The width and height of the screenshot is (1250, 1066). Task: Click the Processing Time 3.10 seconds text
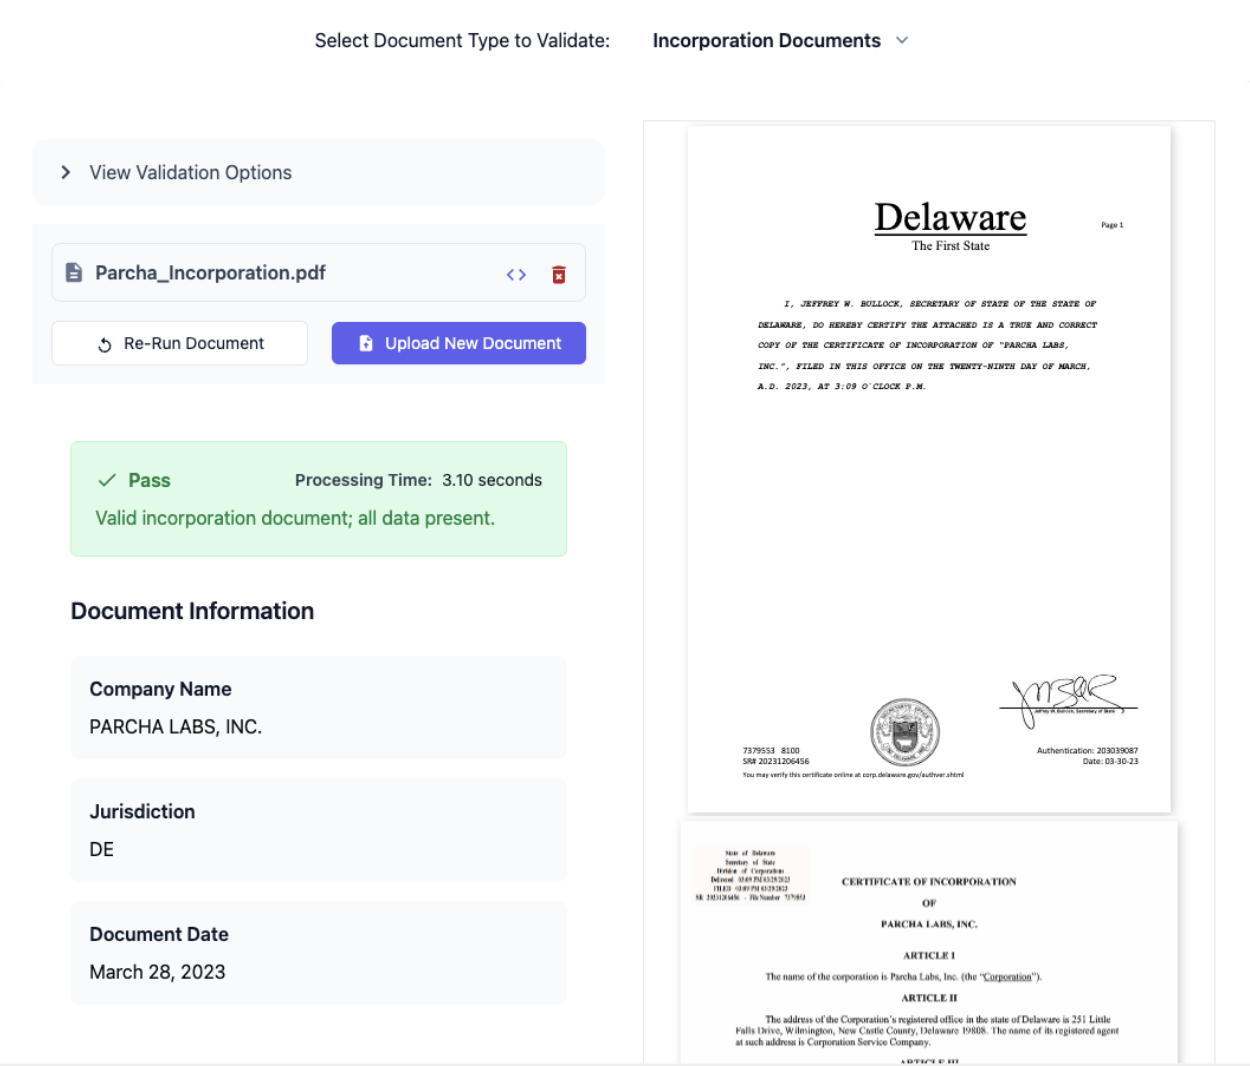pos(418,480)
